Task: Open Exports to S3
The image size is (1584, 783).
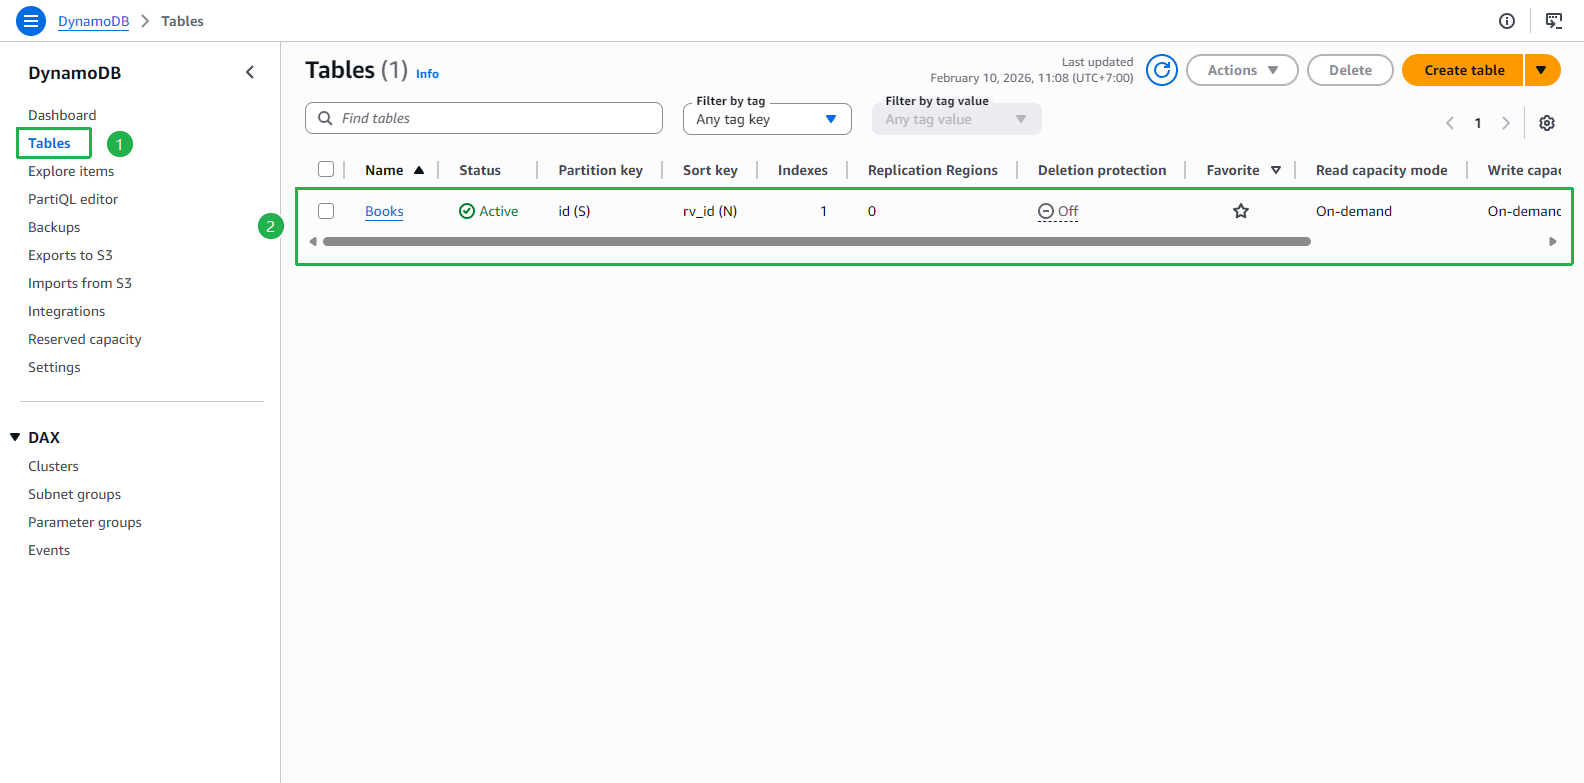Action: click(x=70, y=255)
